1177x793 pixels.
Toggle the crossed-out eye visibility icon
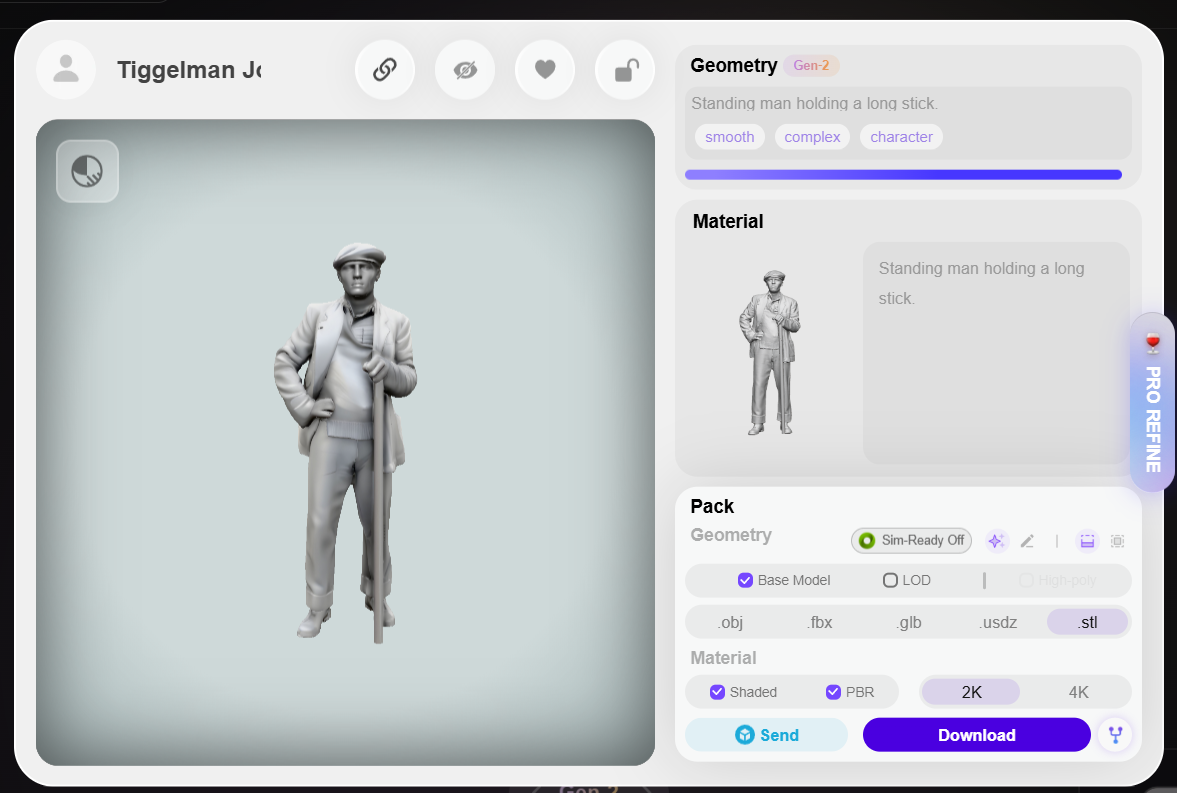point(465,70)
